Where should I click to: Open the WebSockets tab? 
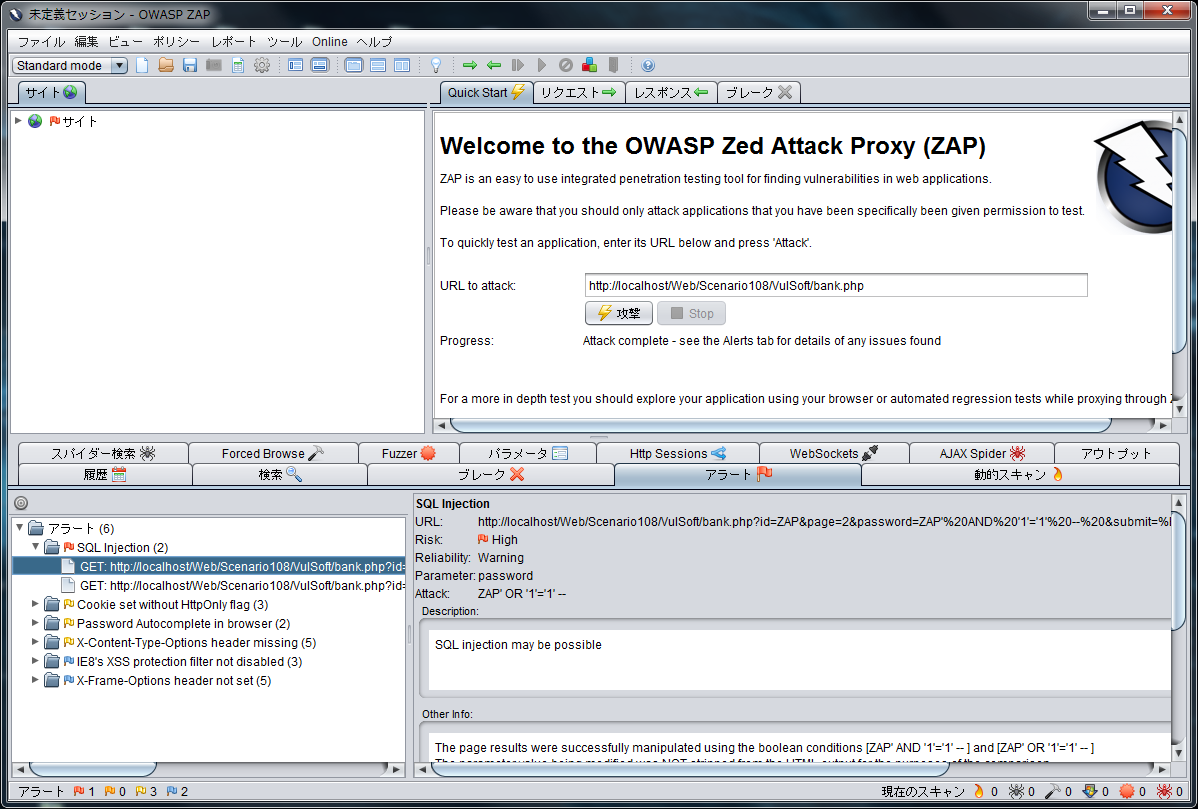[x=834, y=453]
